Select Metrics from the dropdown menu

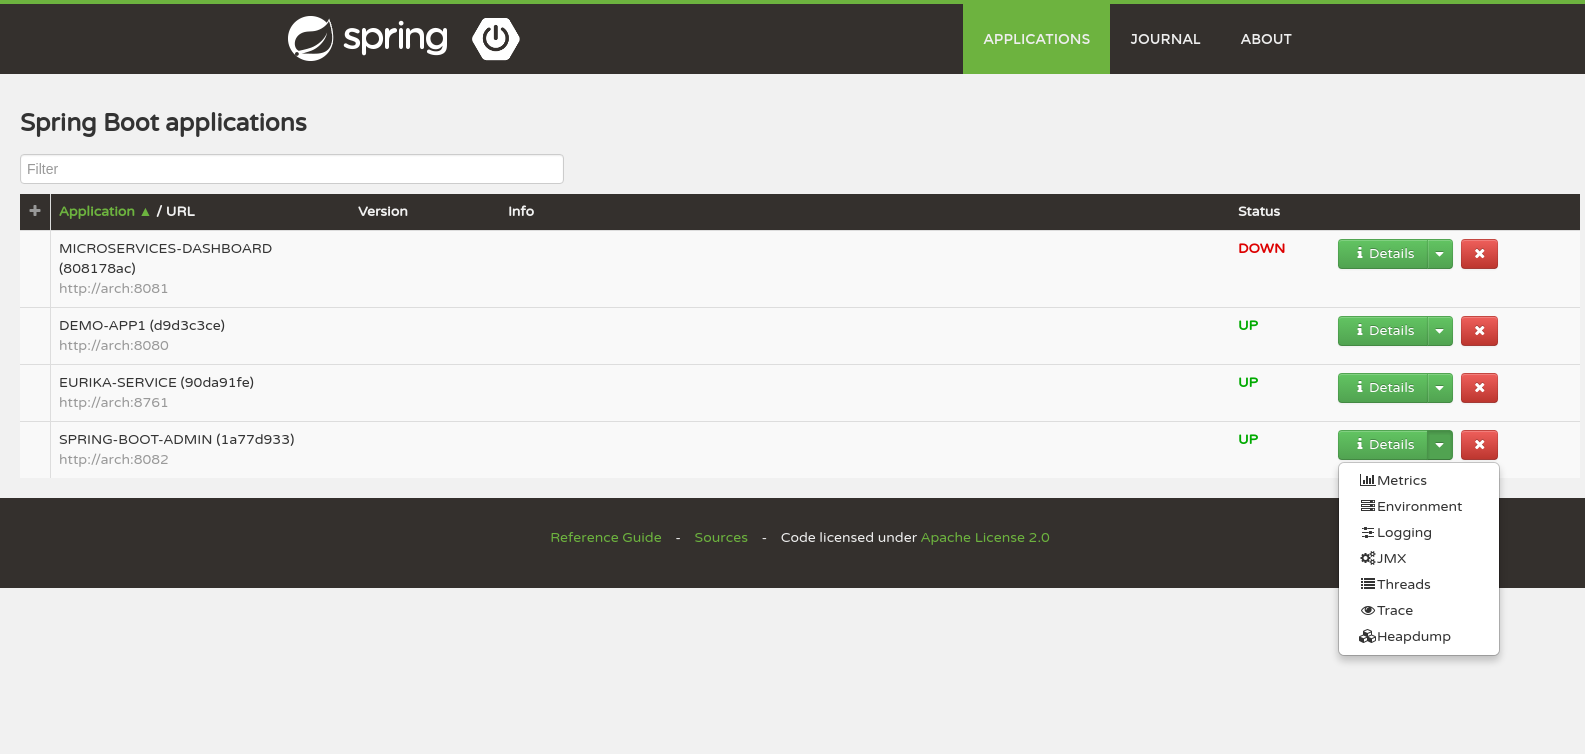coord(1418,481)
